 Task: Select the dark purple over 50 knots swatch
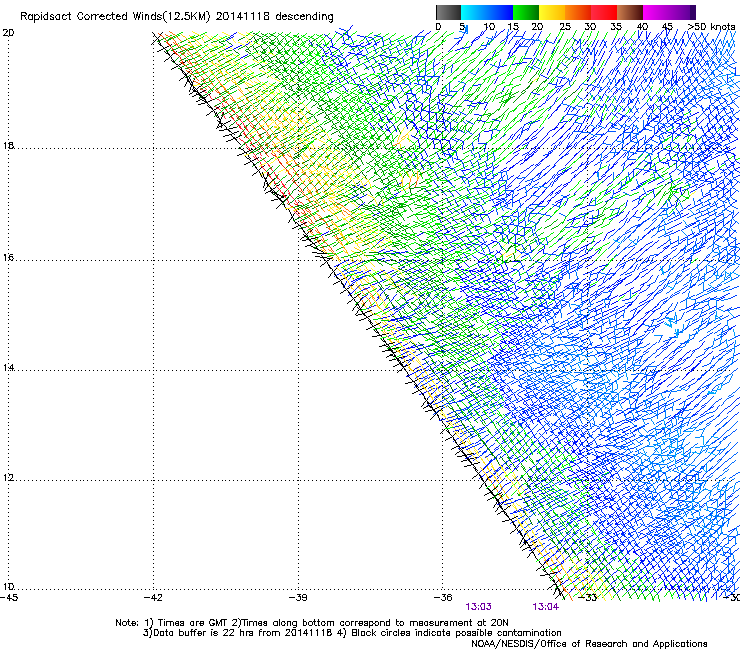[692, 12]
